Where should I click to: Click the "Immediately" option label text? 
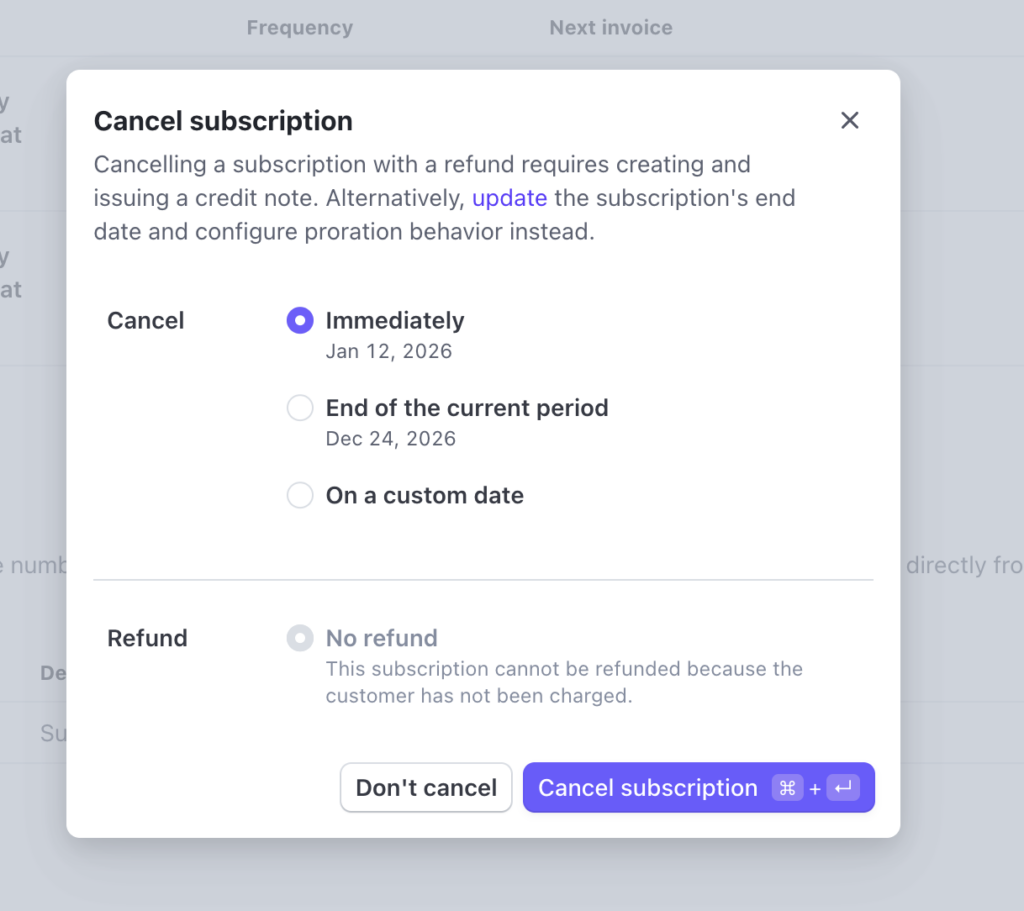395,321
